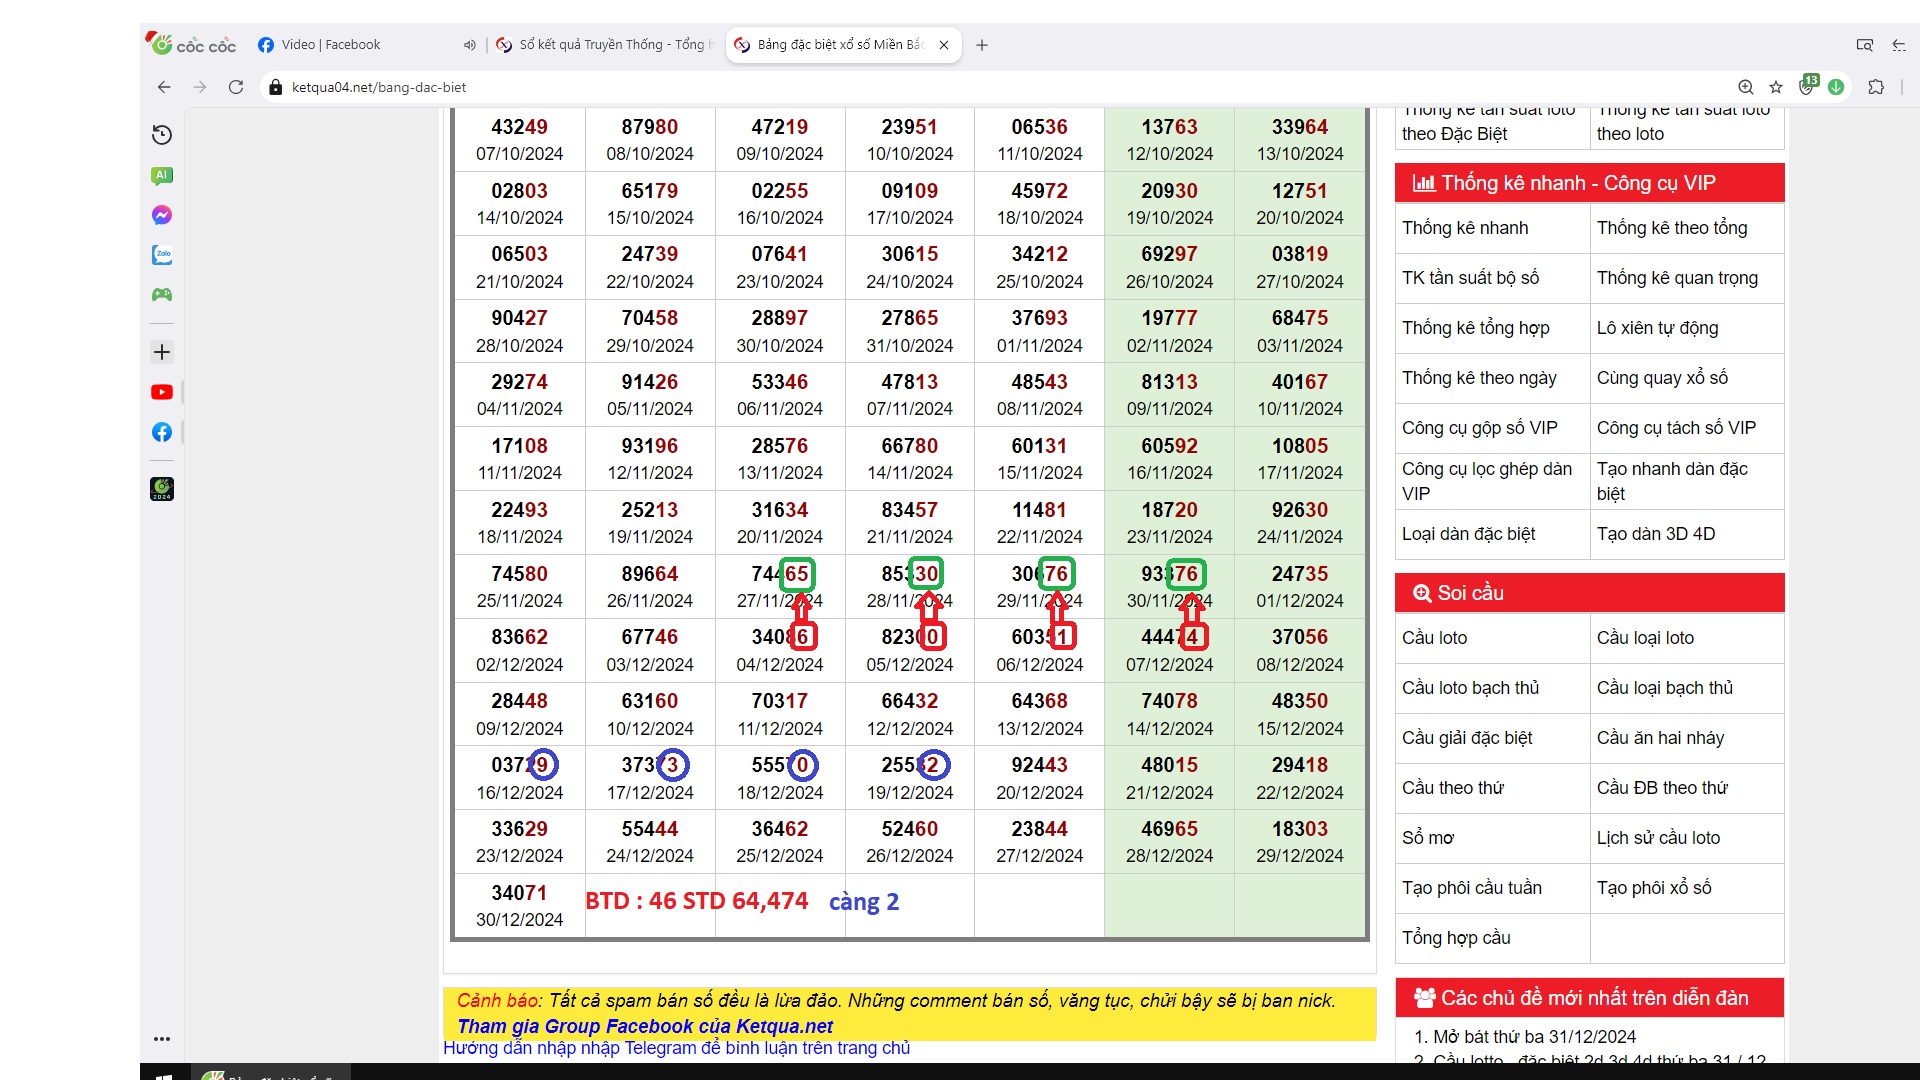Open the Zalo sidebar icon
This screenshot has height=1080, width=1920.
162,255
